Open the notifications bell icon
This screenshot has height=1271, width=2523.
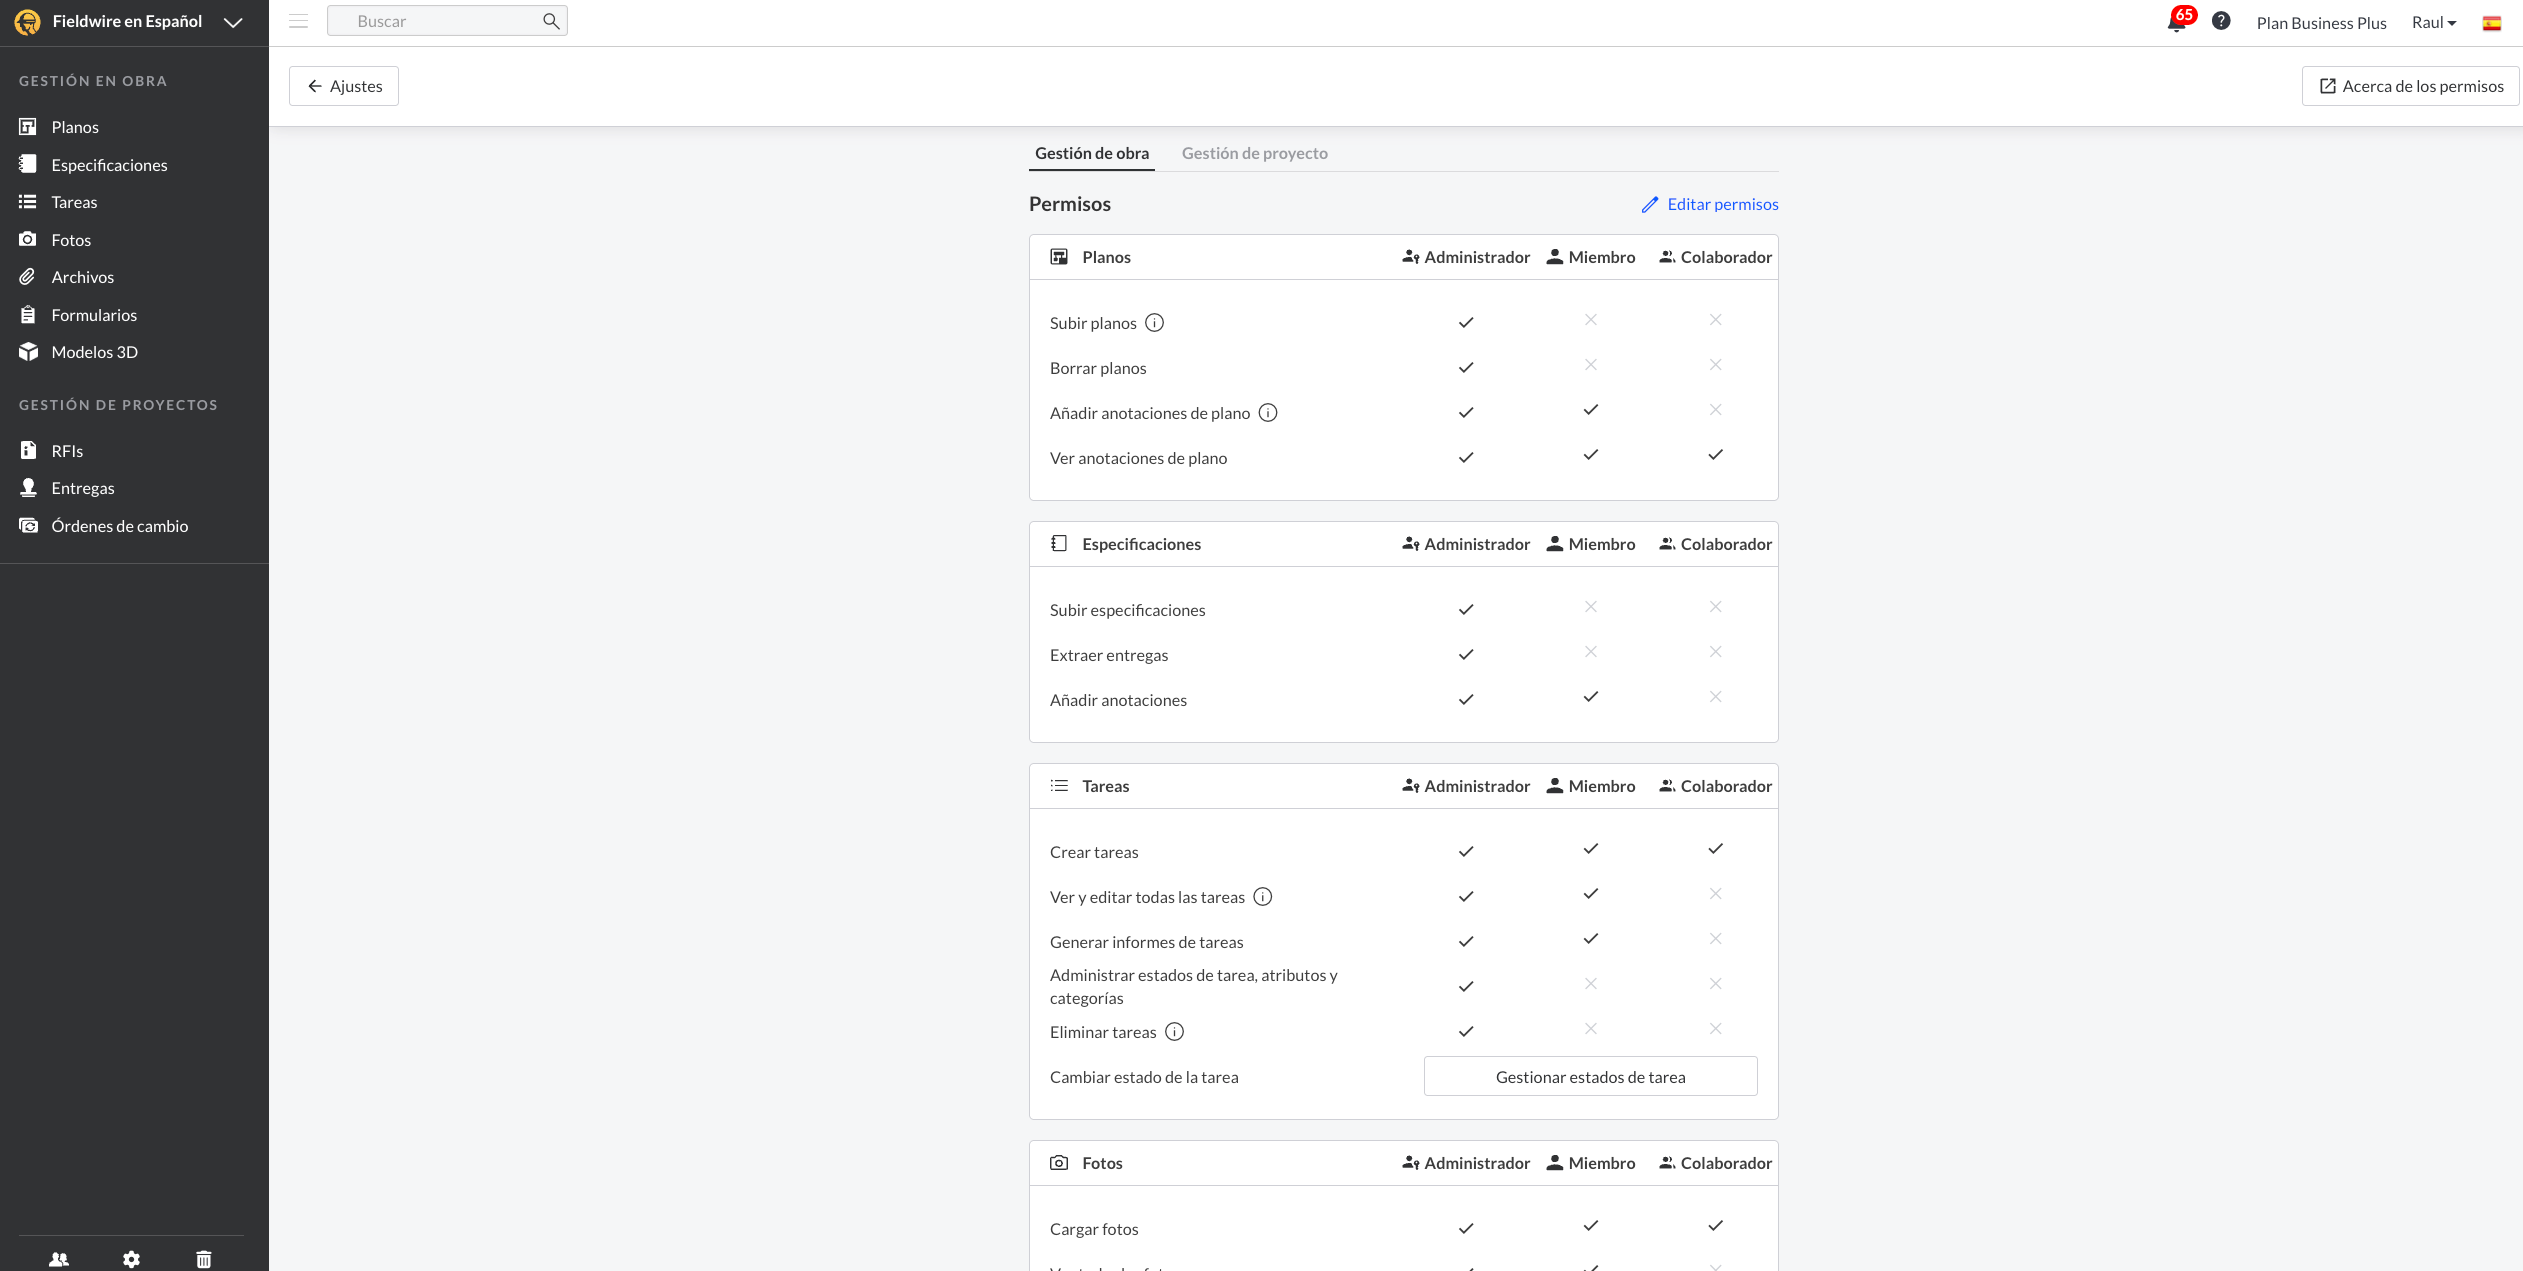coord(2176,22)
